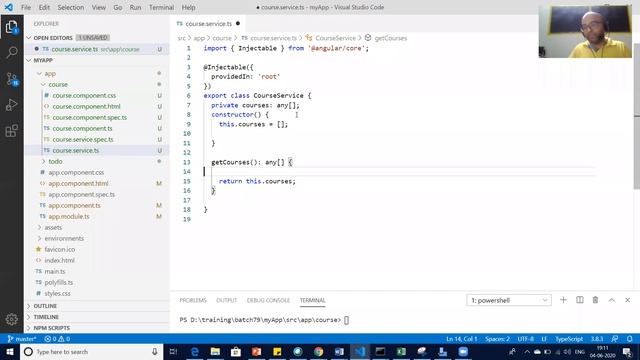640x360 pixels.
Task: Select TypeScript language mode
Action: [569, 339]
